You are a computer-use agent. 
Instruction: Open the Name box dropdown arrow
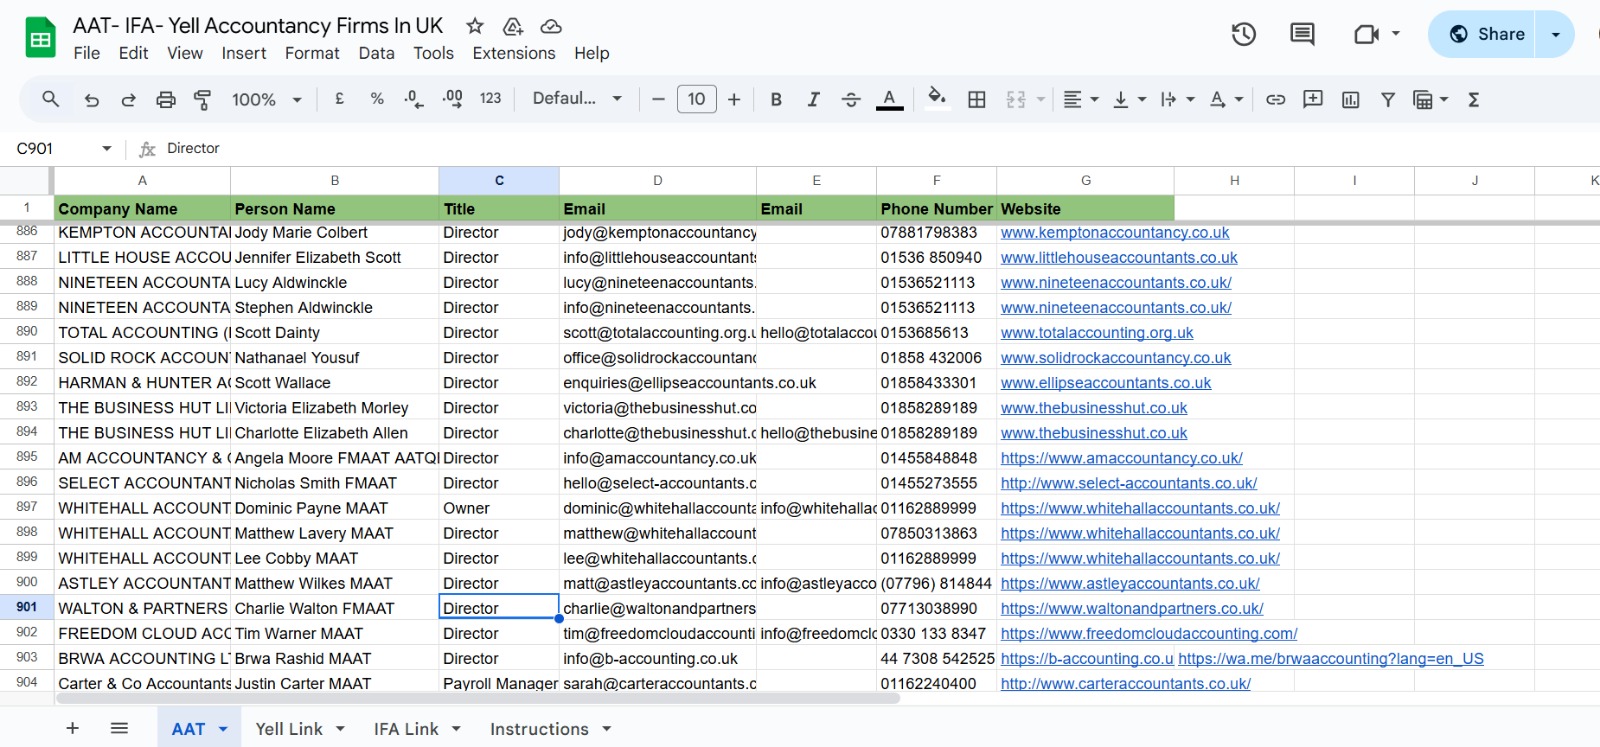(107, 148)
